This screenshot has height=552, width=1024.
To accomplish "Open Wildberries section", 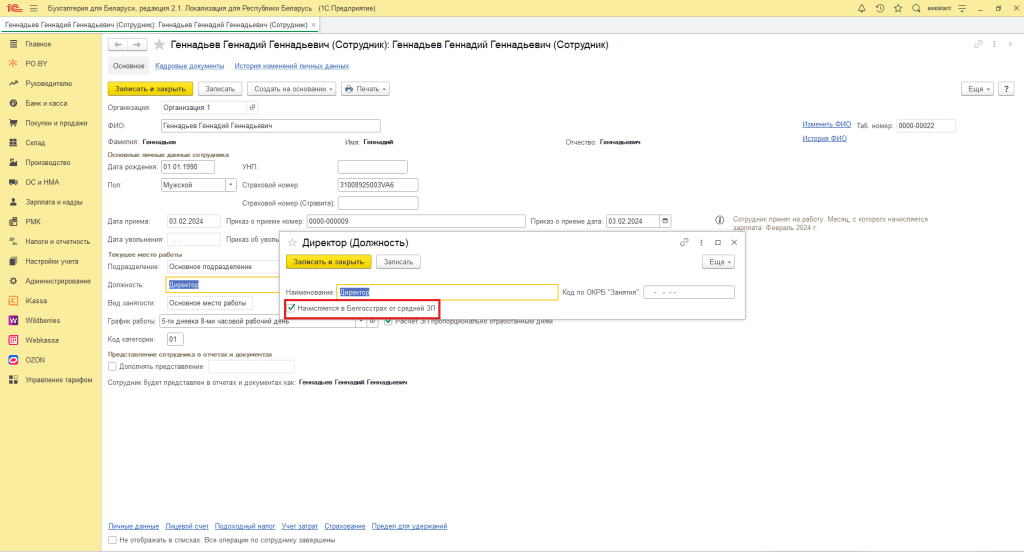I will (42, 320).
